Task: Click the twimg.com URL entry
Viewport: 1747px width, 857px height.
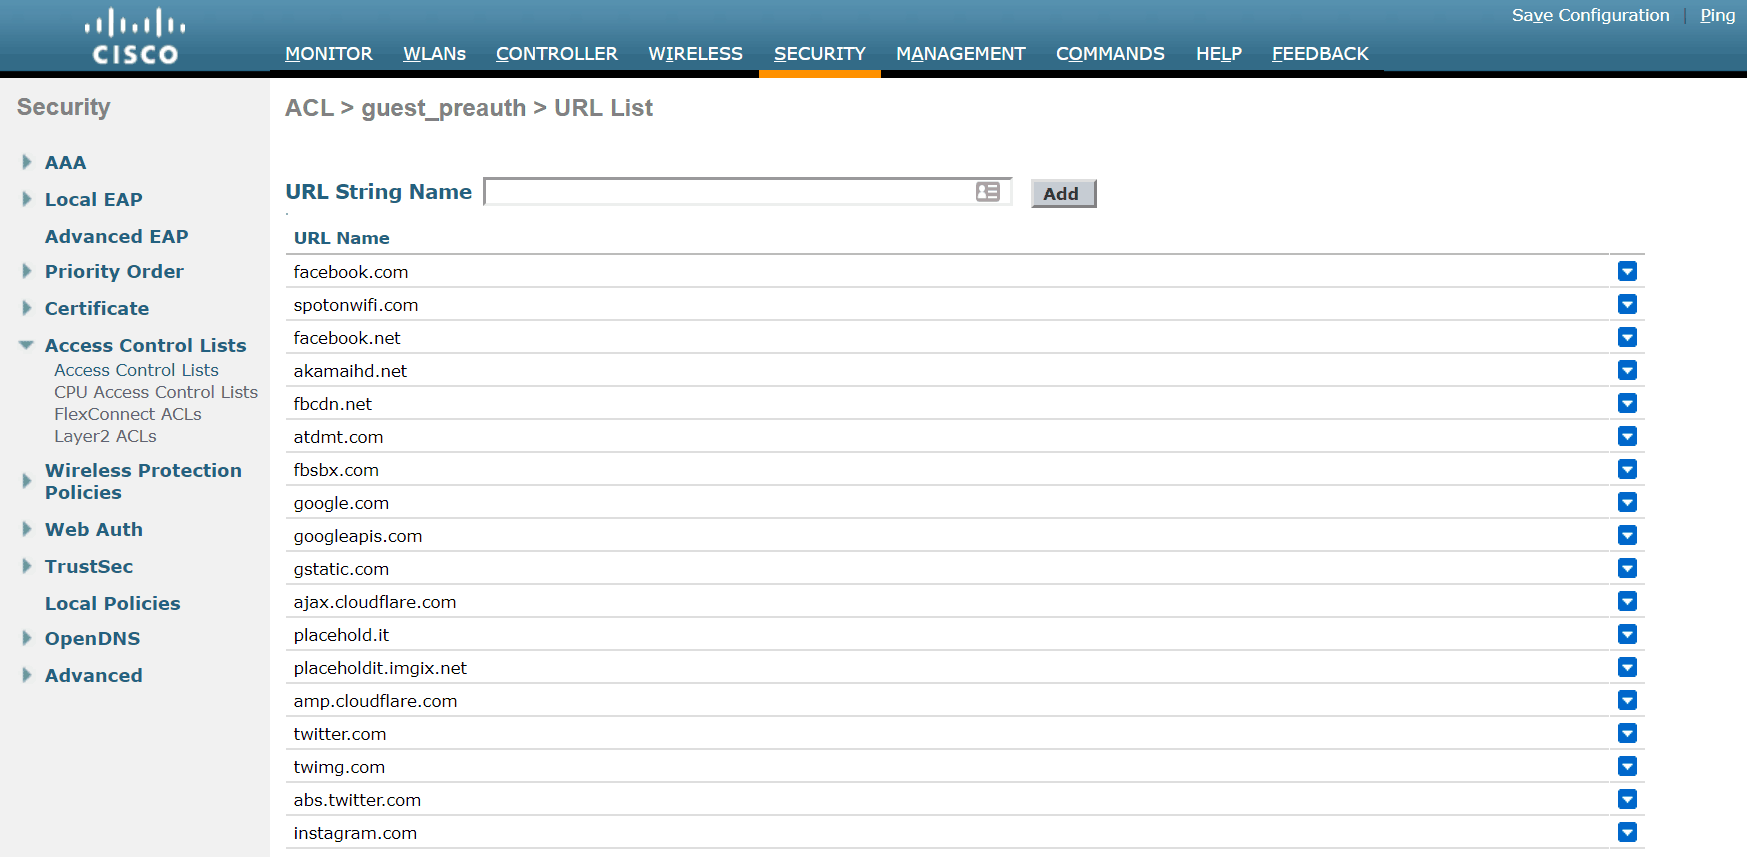Action: 339,767
